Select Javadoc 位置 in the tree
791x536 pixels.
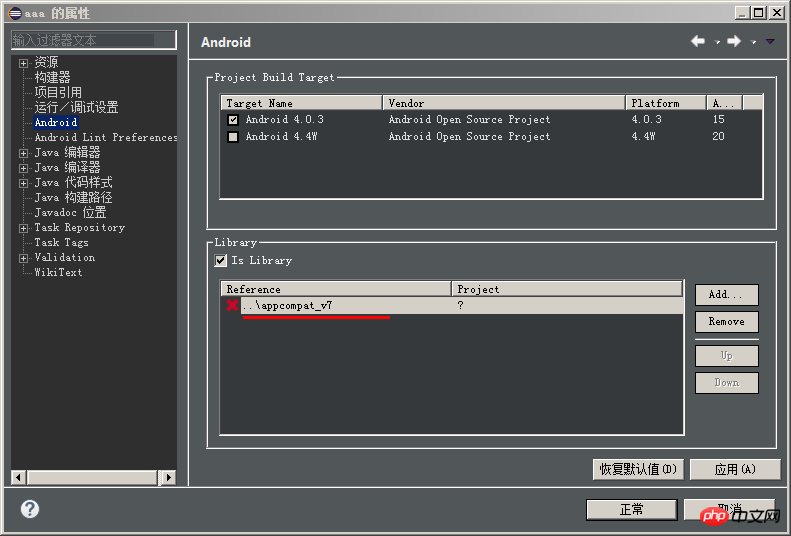click(70, 212)
